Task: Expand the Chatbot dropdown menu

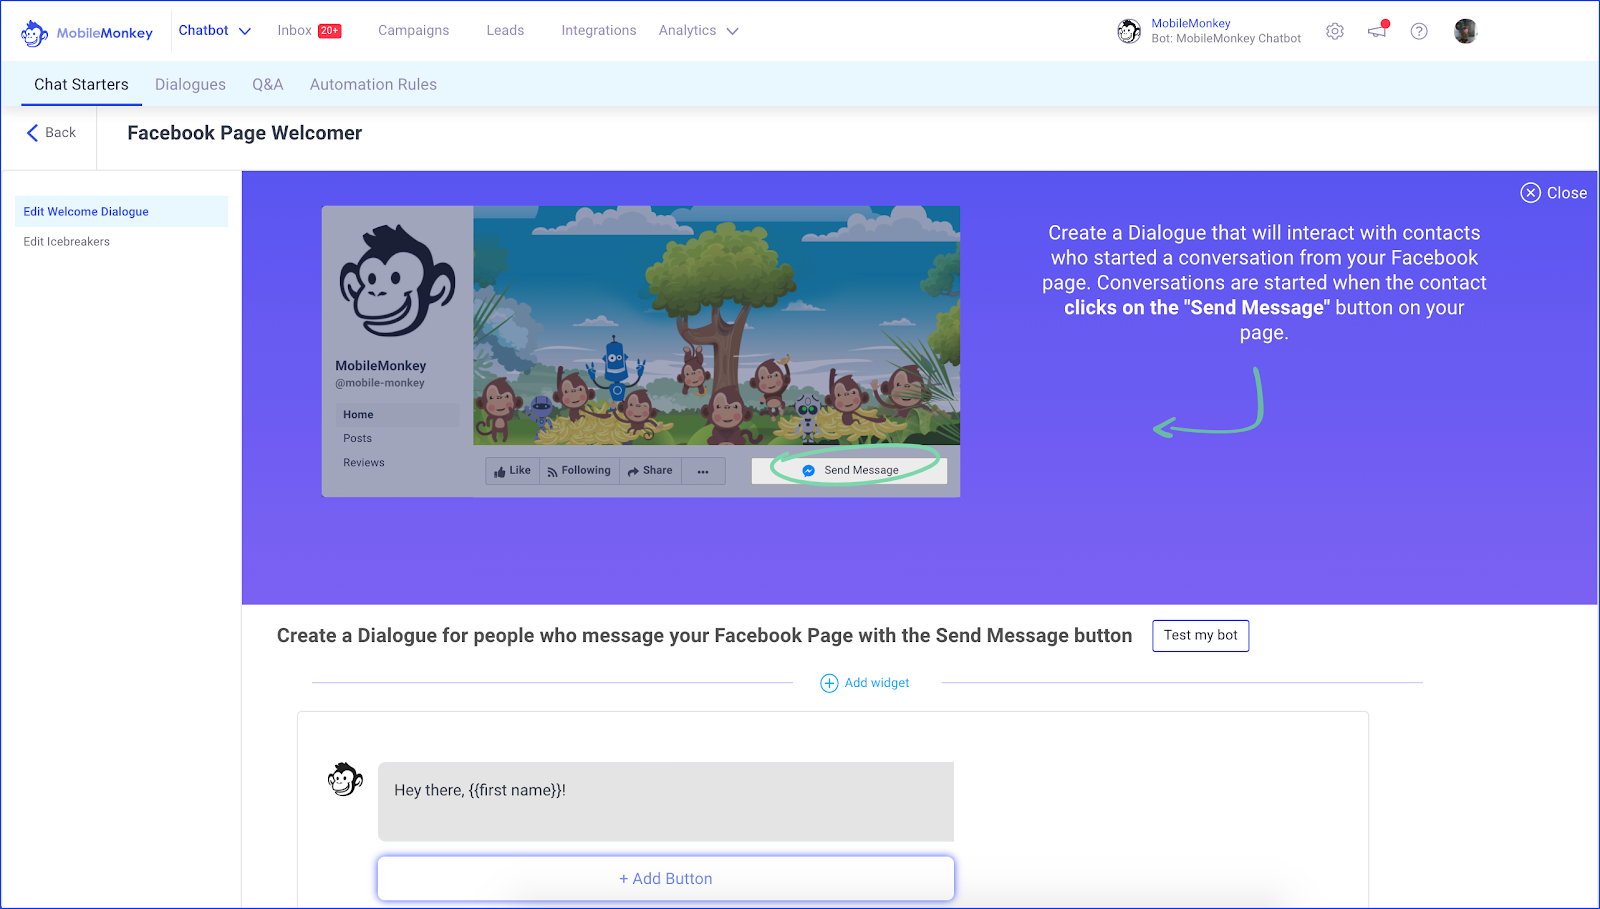Action: click(x=215, y=31)
